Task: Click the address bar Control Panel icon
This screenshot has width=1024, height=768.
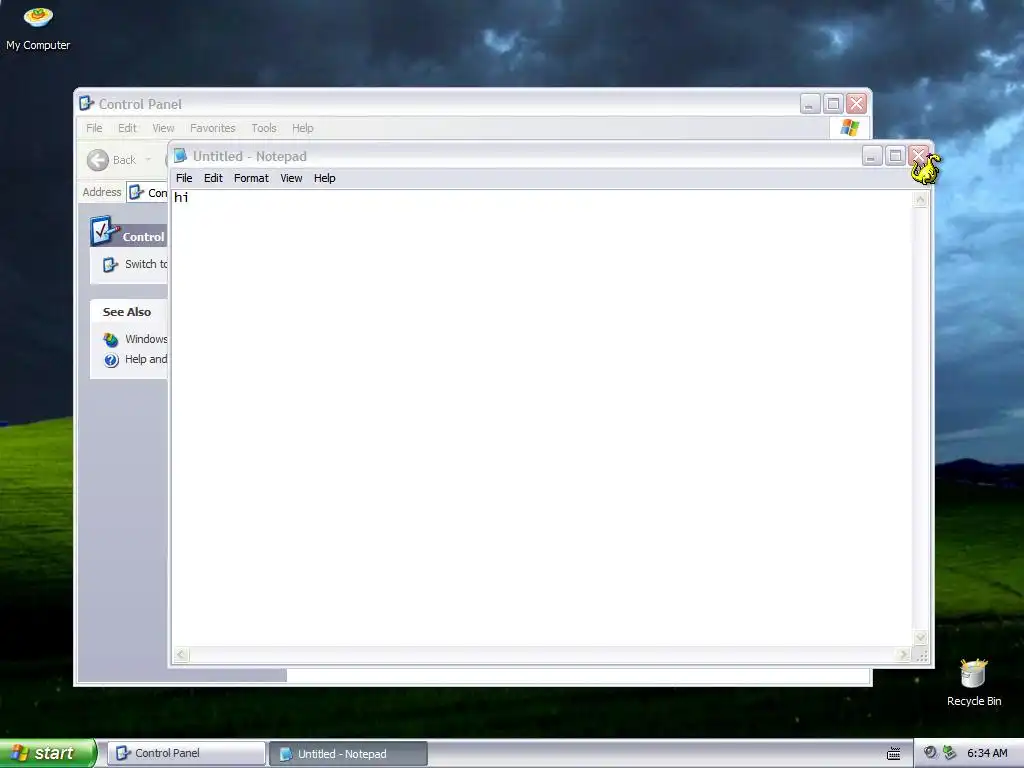Action: [x=136, y=192]
